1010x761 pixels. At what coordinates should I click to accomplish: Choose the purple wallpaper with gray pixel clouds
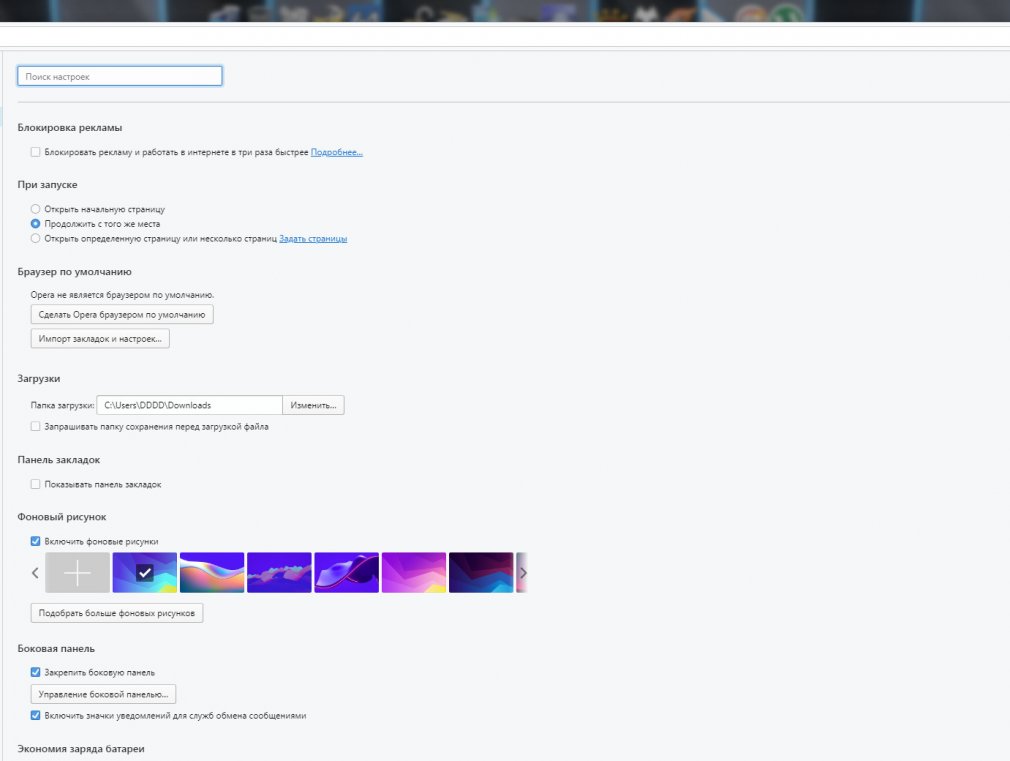[279, 572]
